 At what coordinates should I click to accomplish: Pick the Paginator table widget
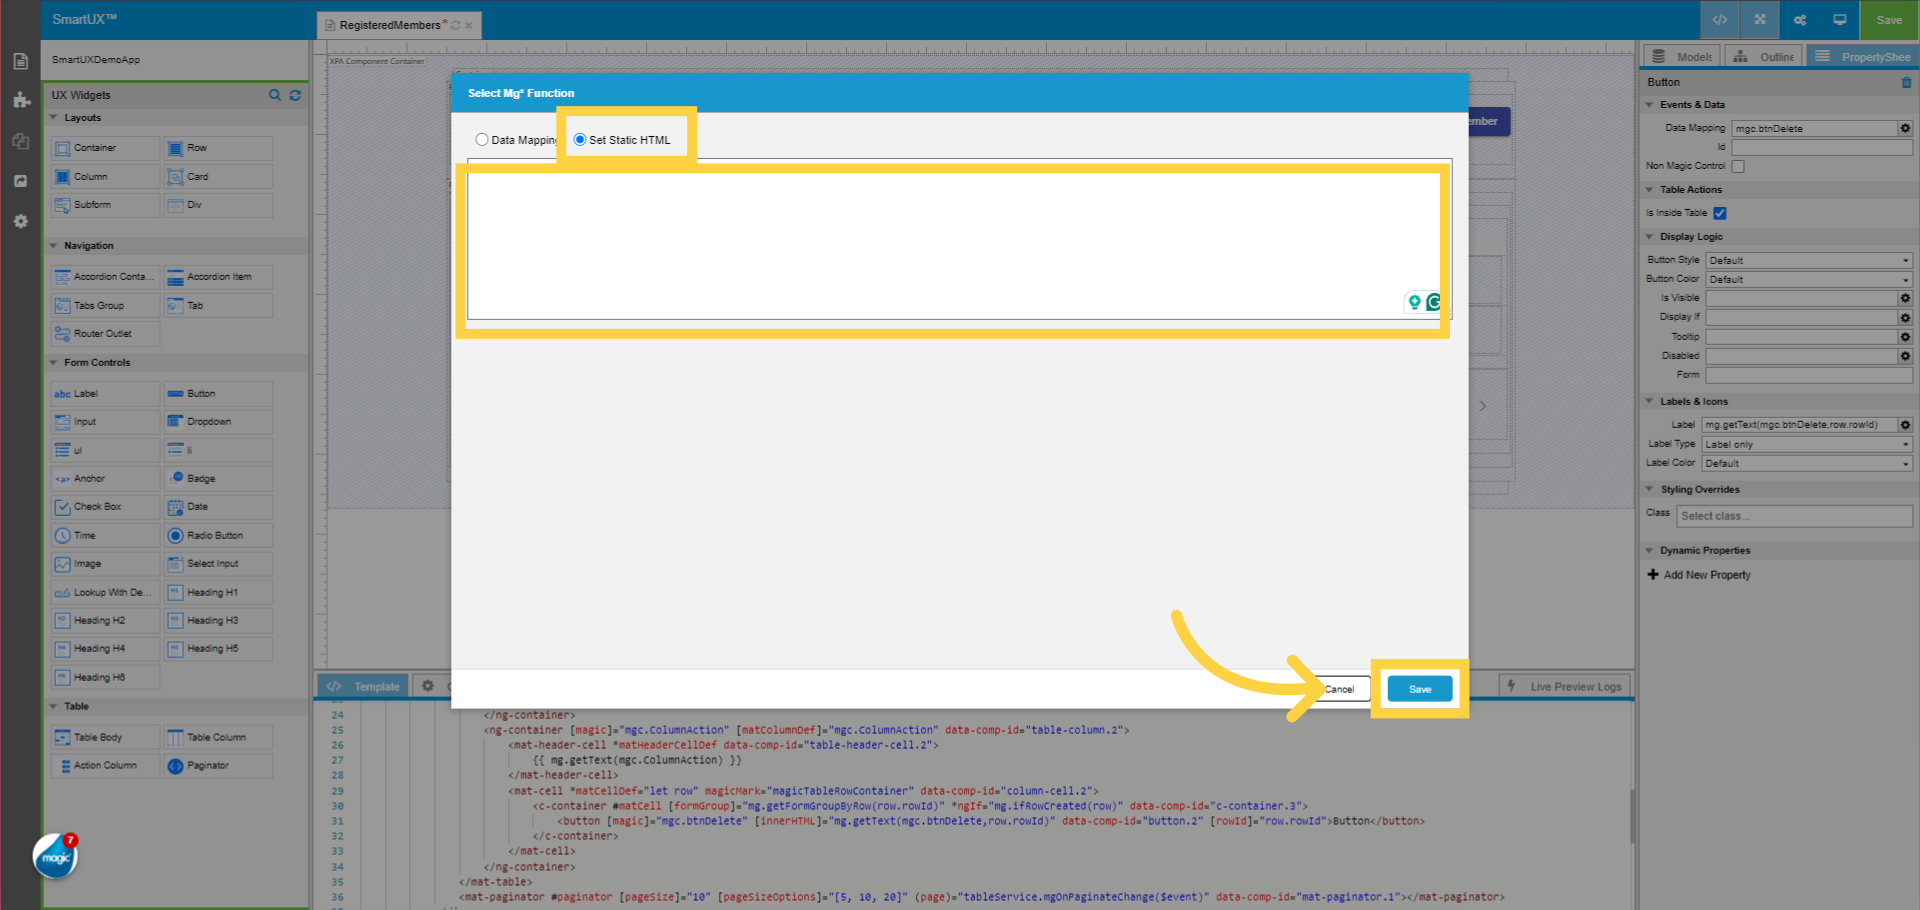coord(218,766)
